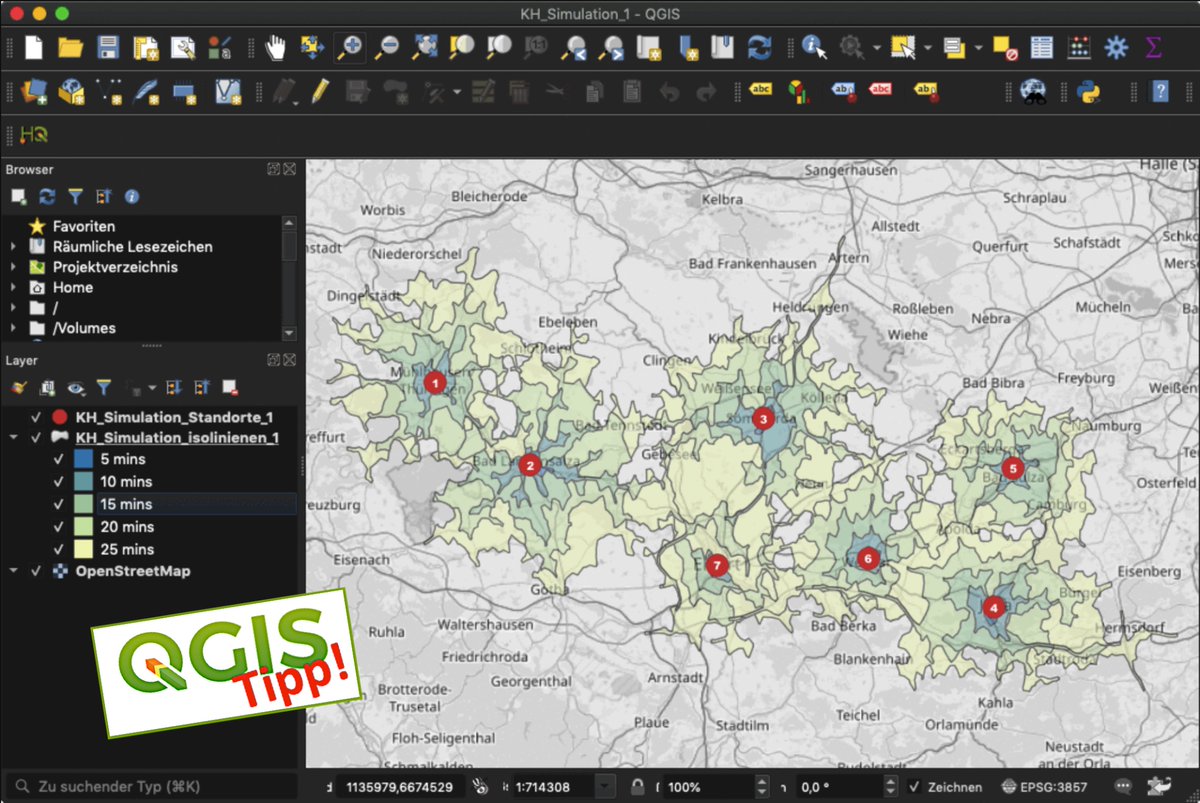This screenshot has height=803, width=1200.
Task: Select the Pan Map hand tool
Action: click(x=276, y=47)
